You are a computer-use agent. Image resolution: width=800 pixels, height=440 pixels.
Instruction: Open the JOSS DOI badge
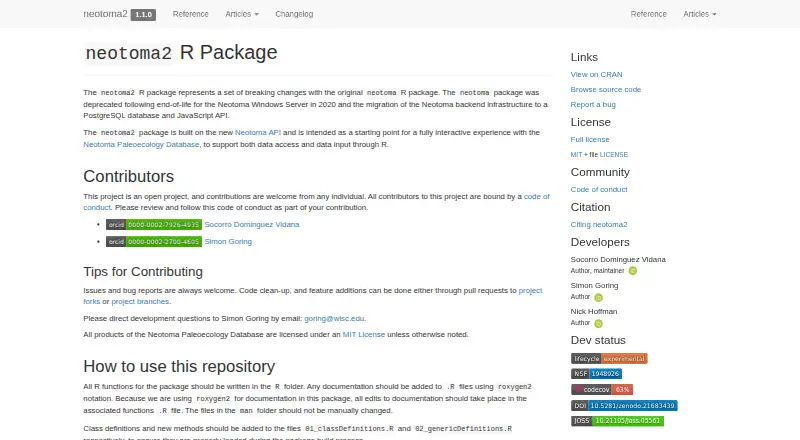coord(617,421)
